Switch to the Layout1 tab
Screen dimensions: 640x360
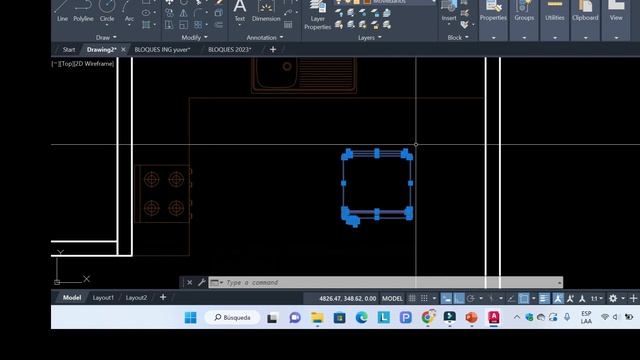[x=103, y=298]
